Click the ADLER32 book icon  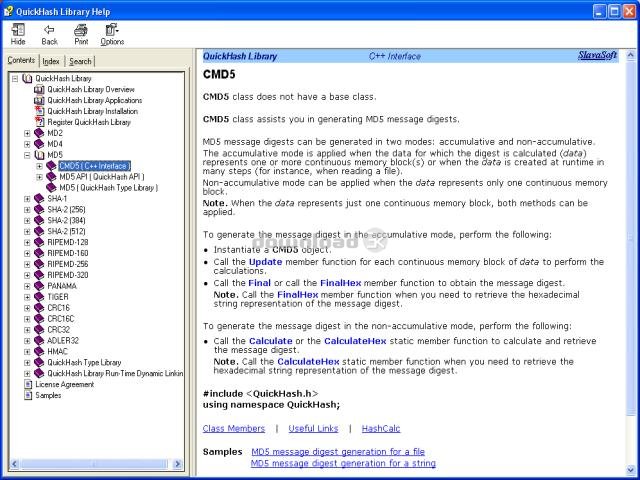[39, 340]
